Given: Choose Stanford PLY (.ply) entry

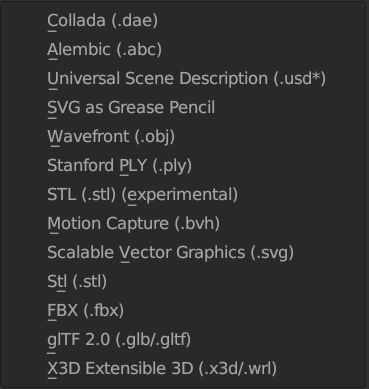Looking at the screenshot, I should [x=183, y=166].
